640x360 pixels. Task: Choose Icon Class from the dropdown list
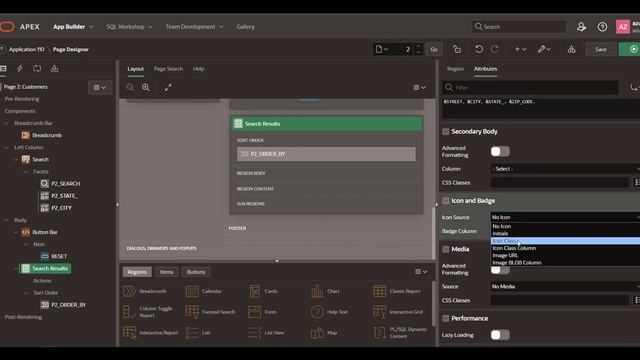point(565,241)
